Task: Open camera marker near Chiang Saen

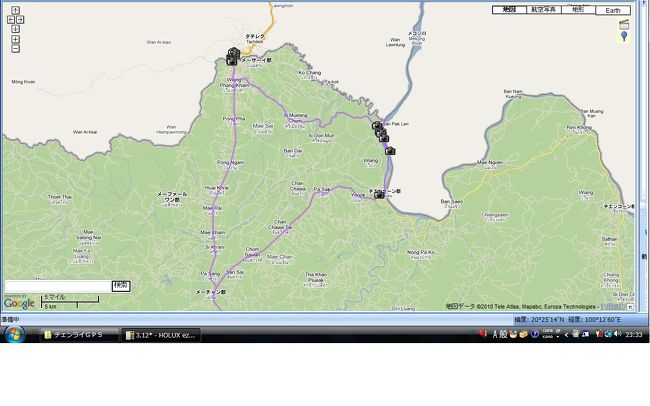Action: (x=379, y=194)
